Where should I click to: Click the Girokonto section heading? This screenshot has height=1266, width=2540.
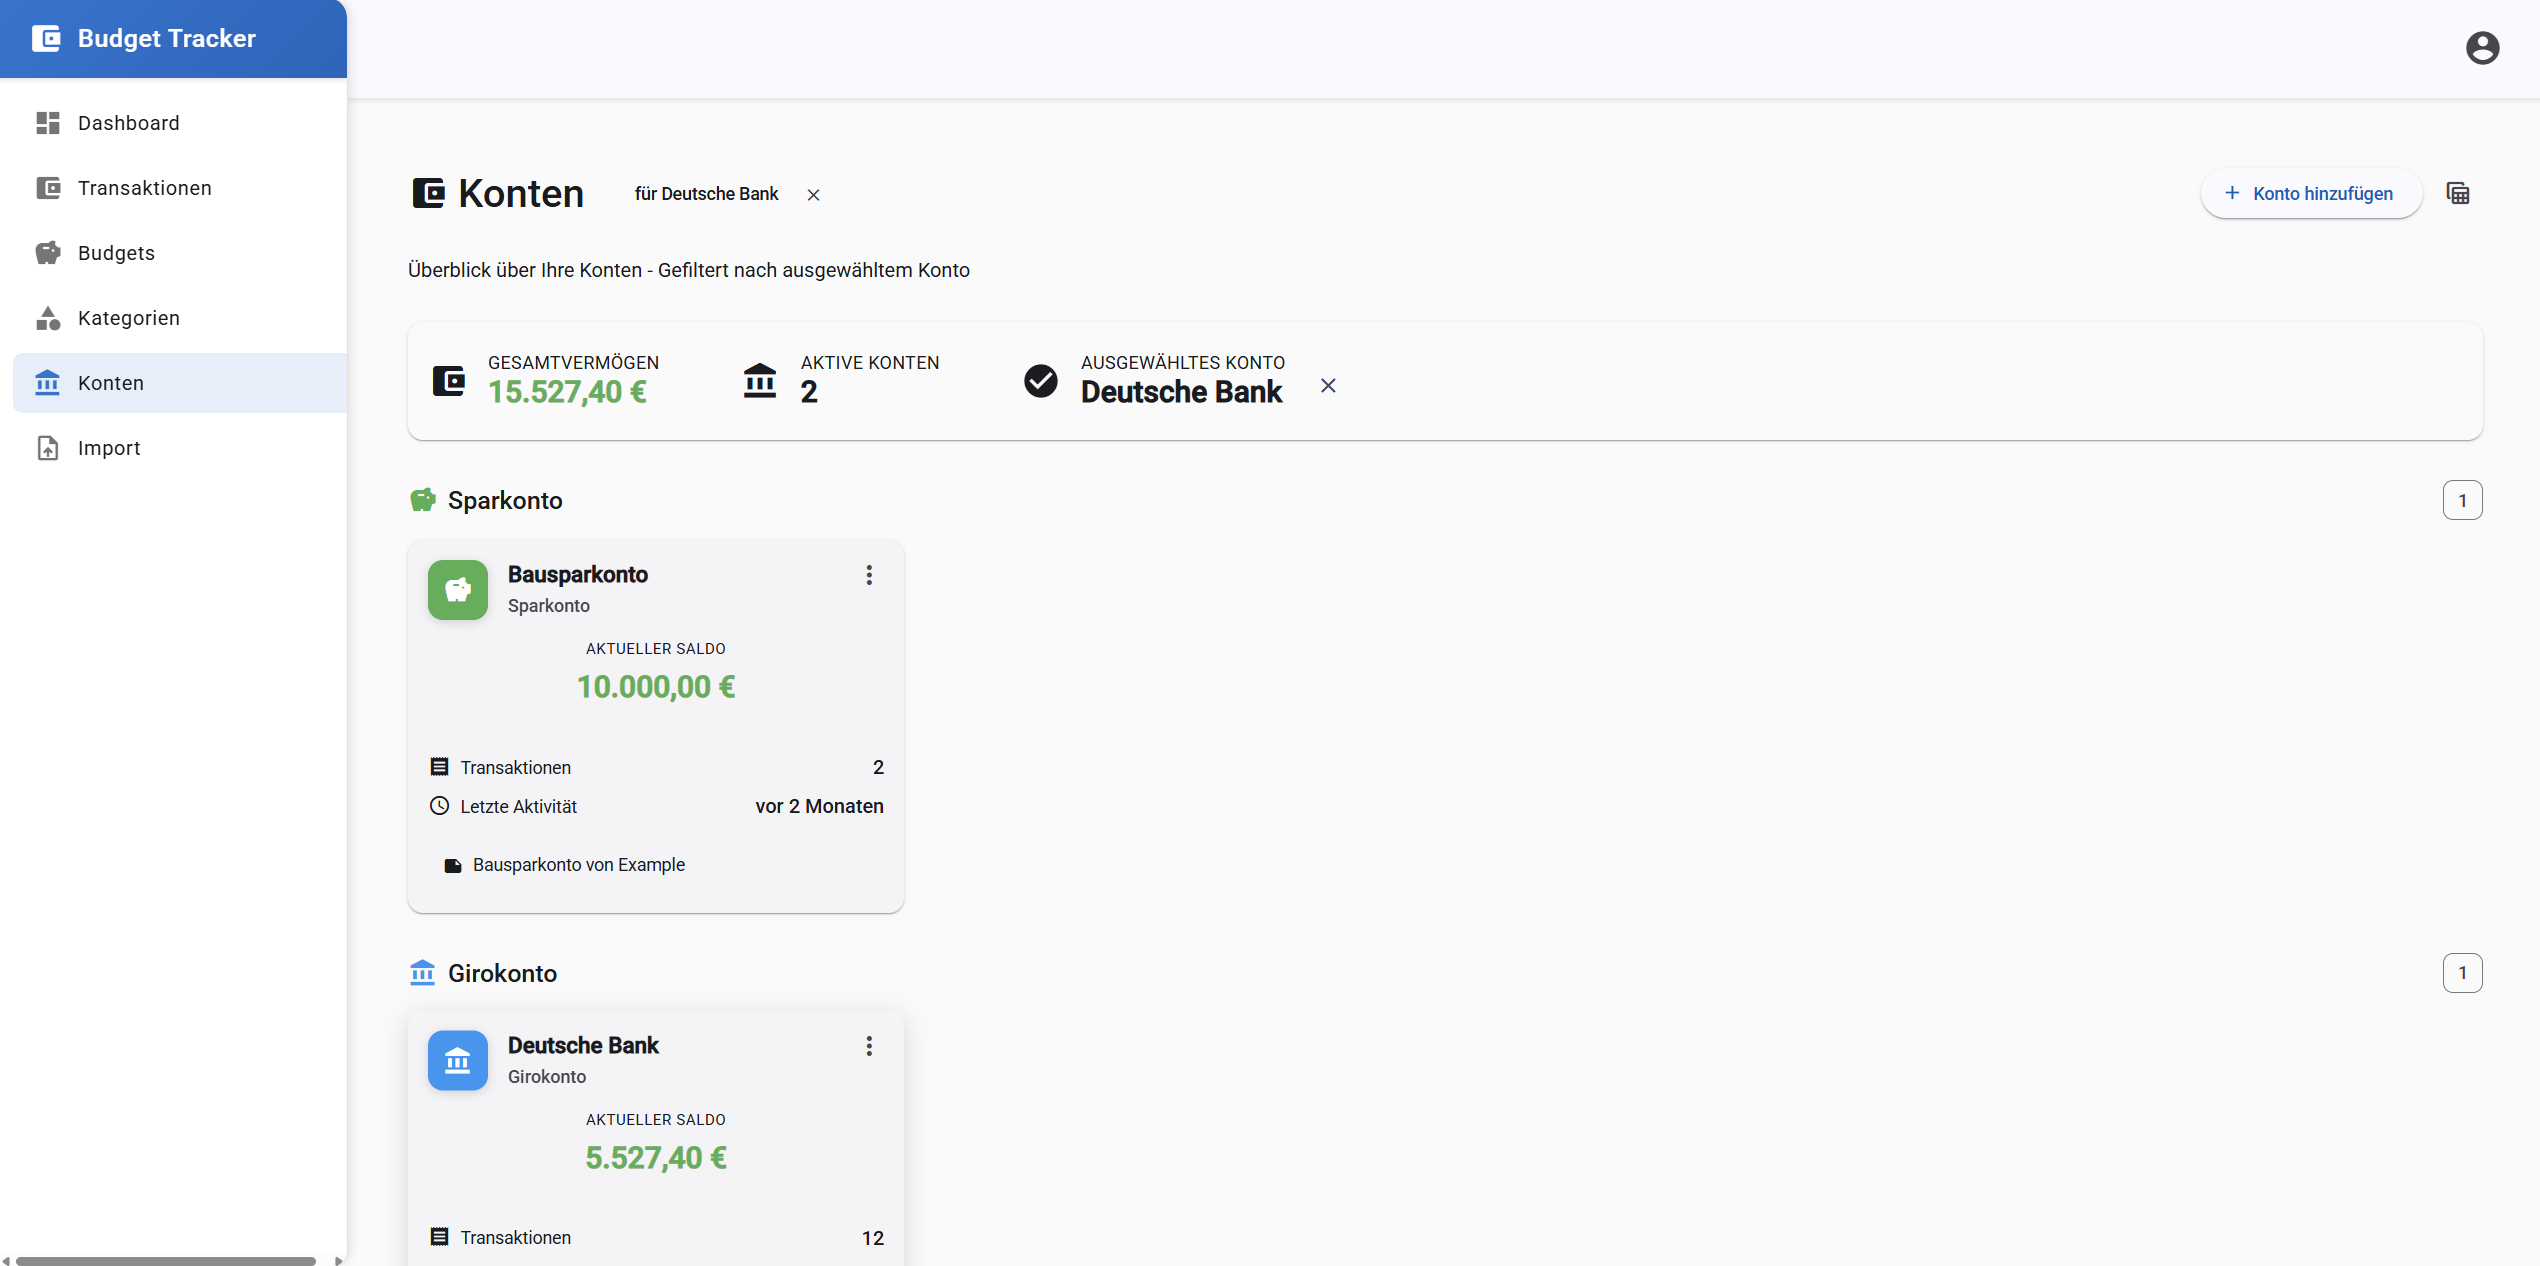(x=502, y=973)
